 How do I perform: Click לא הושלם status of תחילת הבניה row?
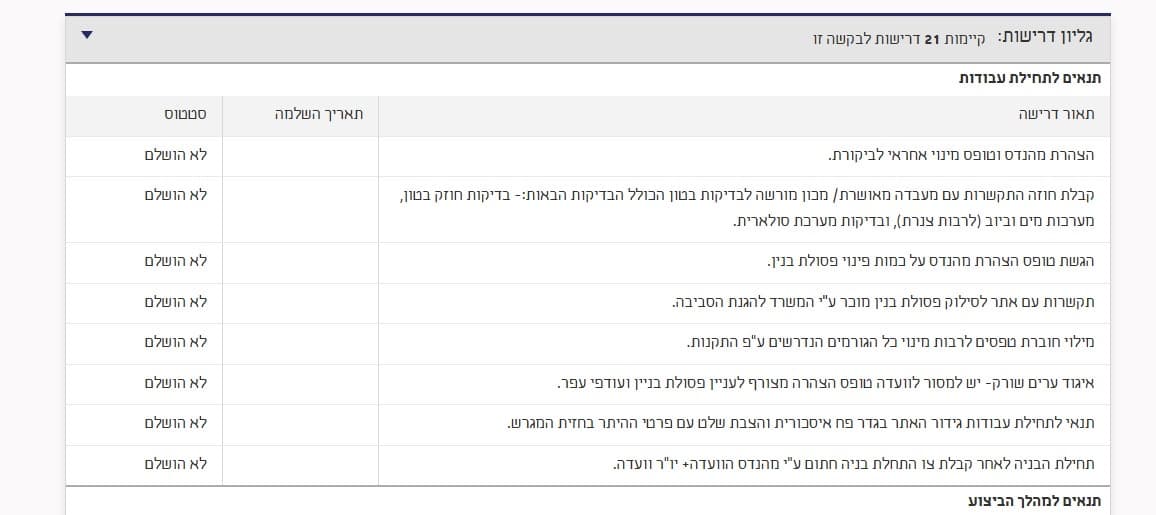176,463
